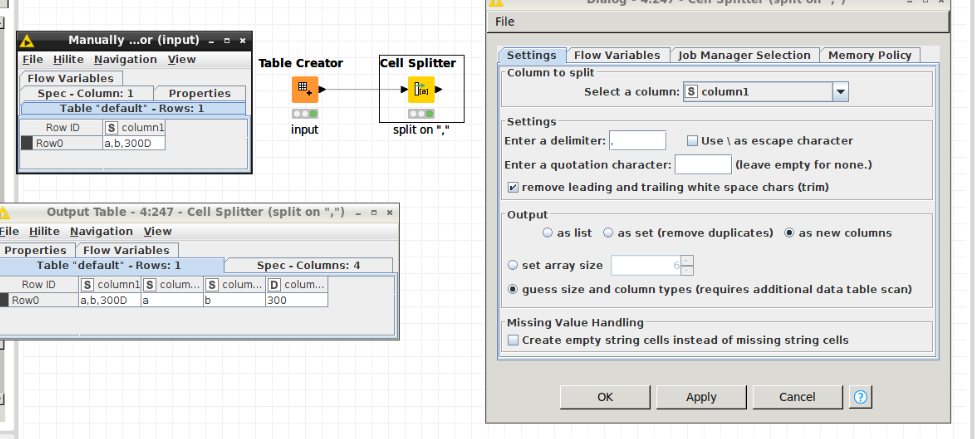Switch to Job Manager Selection tab
The width and height of the screenshot is (975, 439).
[744, 55]
